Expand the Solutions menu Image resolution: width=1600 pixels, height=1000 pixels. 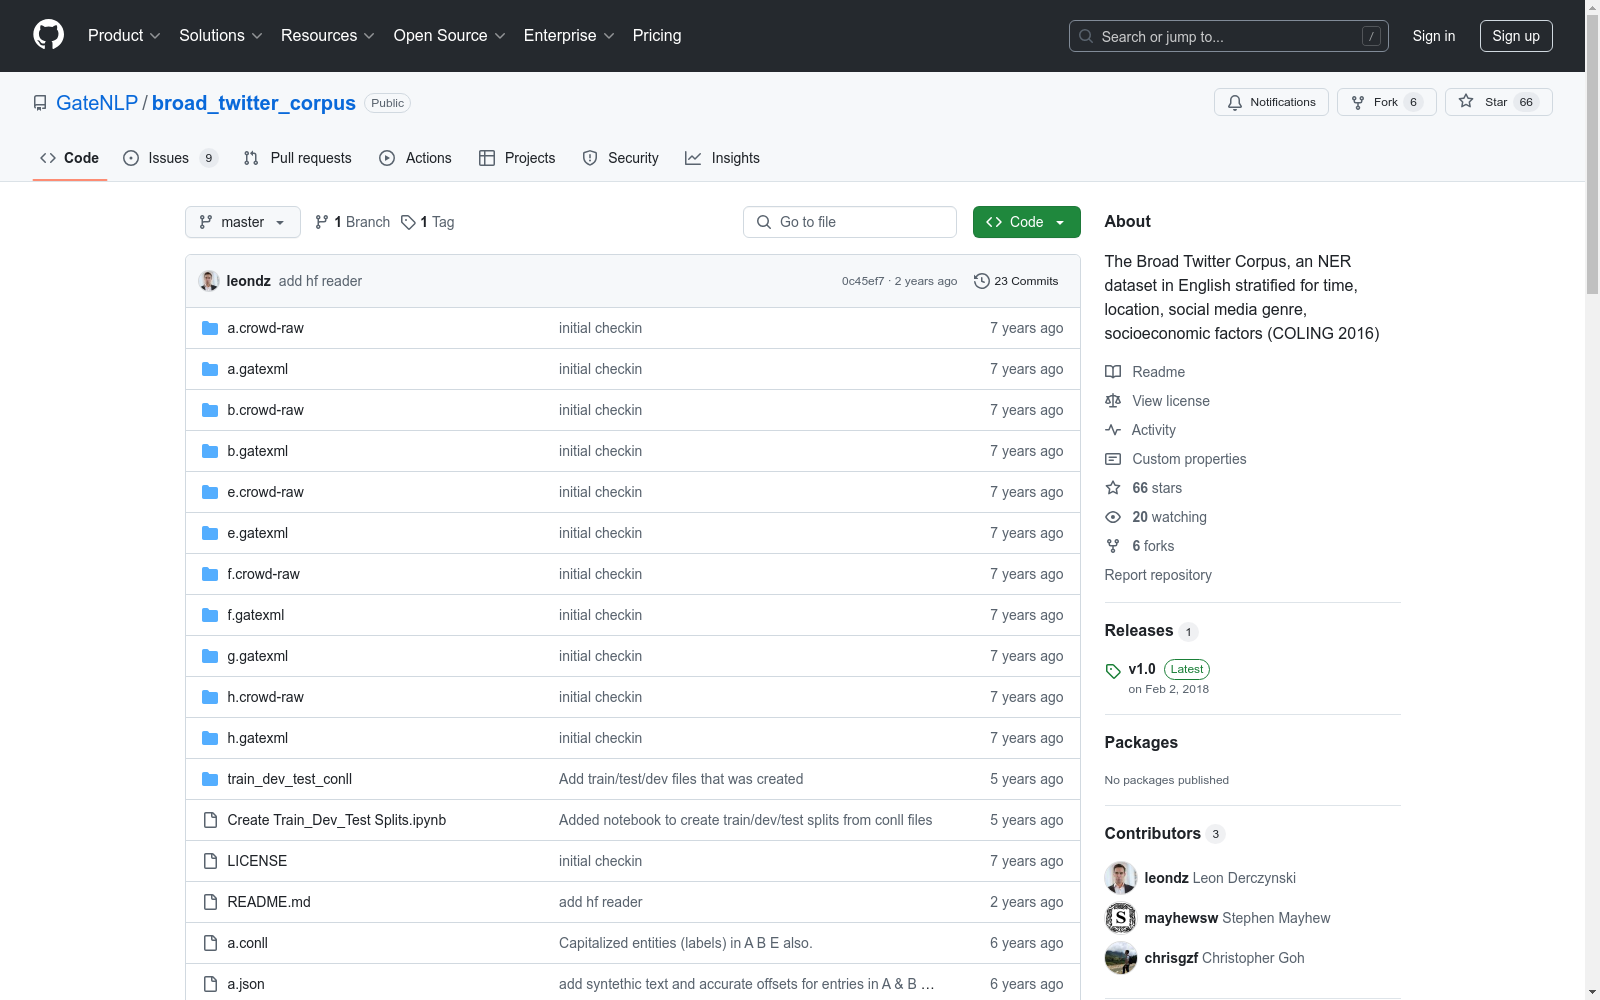(x=221, y=36)
